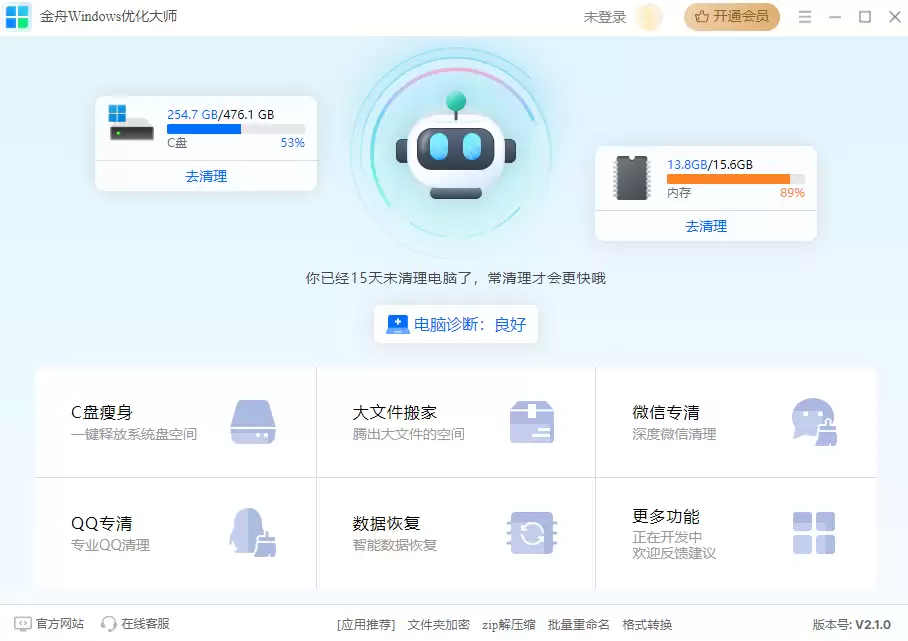This screenshot has height=641, width=908.
Task: Click the 版本号: V2.1.0 version text
Action: coord(851,625)
